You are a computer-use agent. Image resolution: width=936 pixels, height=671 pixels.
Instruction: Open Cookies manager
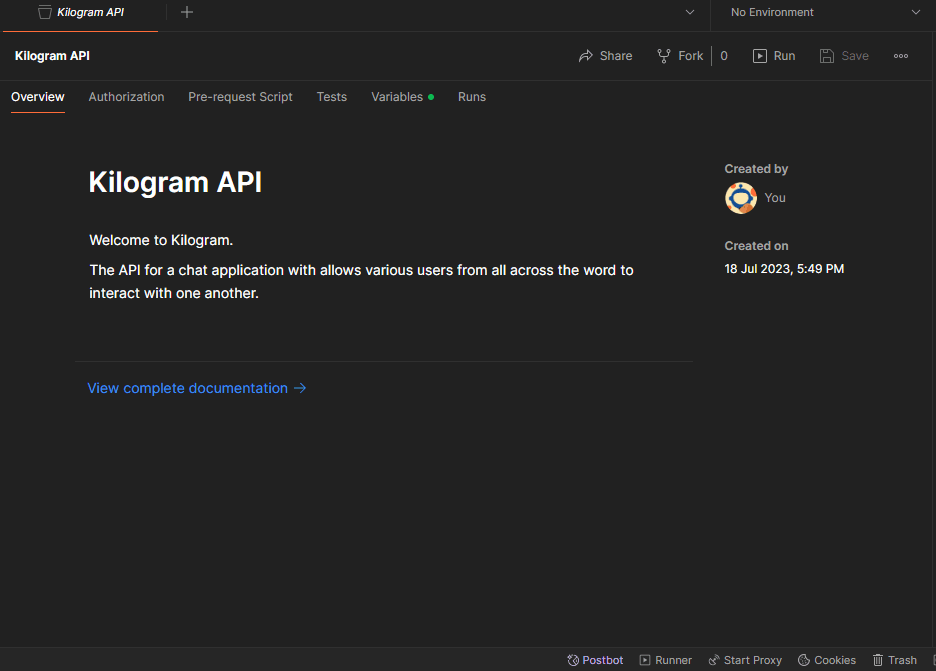click(827, 660)
